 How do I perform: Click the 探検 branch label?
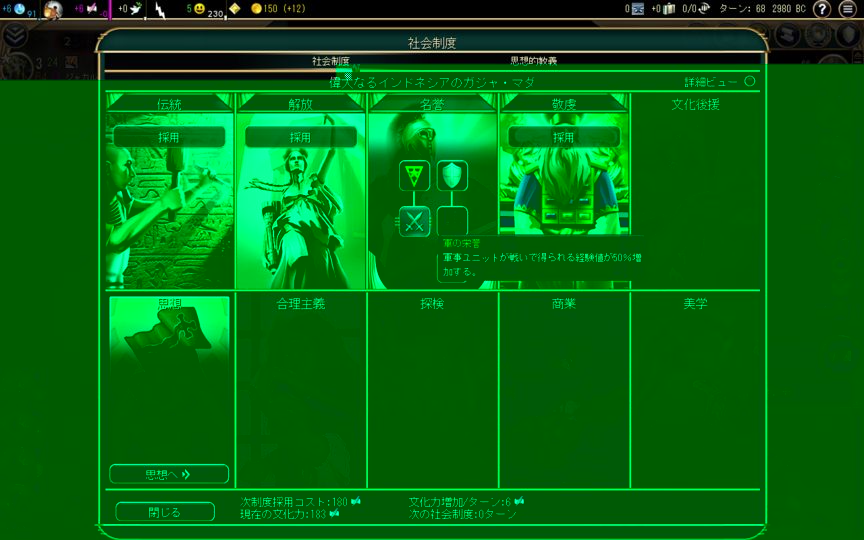432,303
